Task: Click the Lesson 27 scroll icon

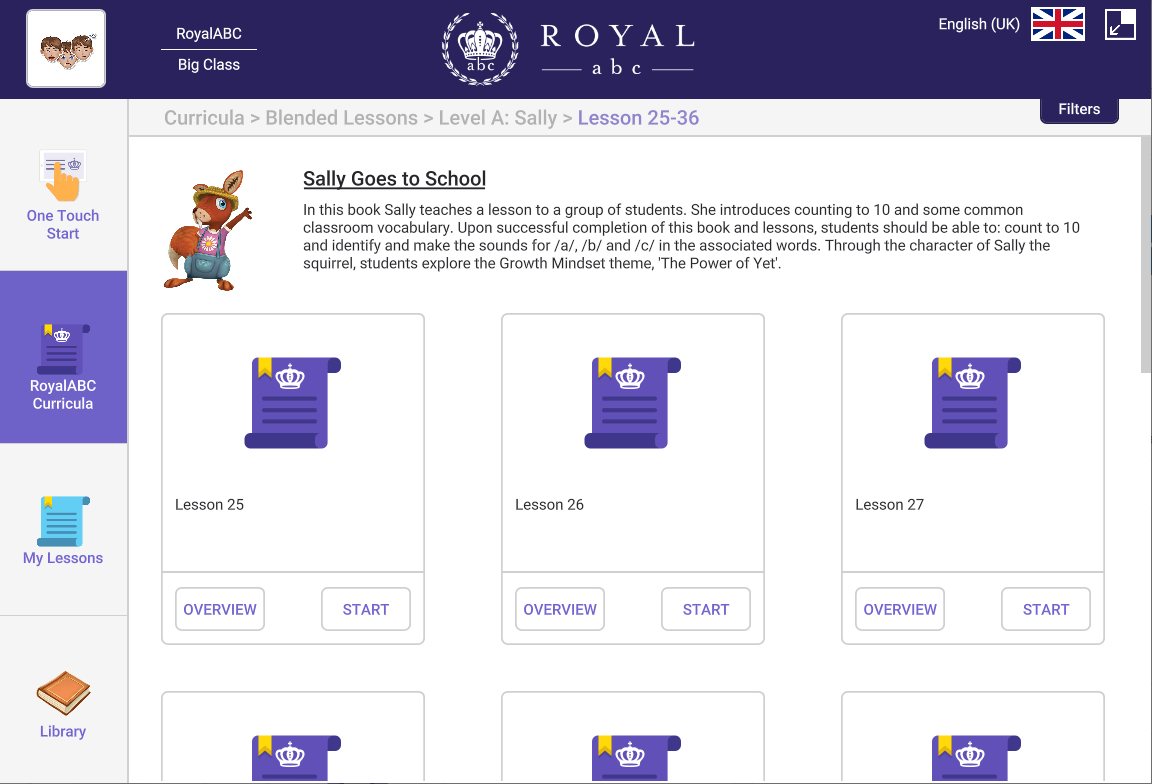Action: pyautogui.click(x=973, y=403)
